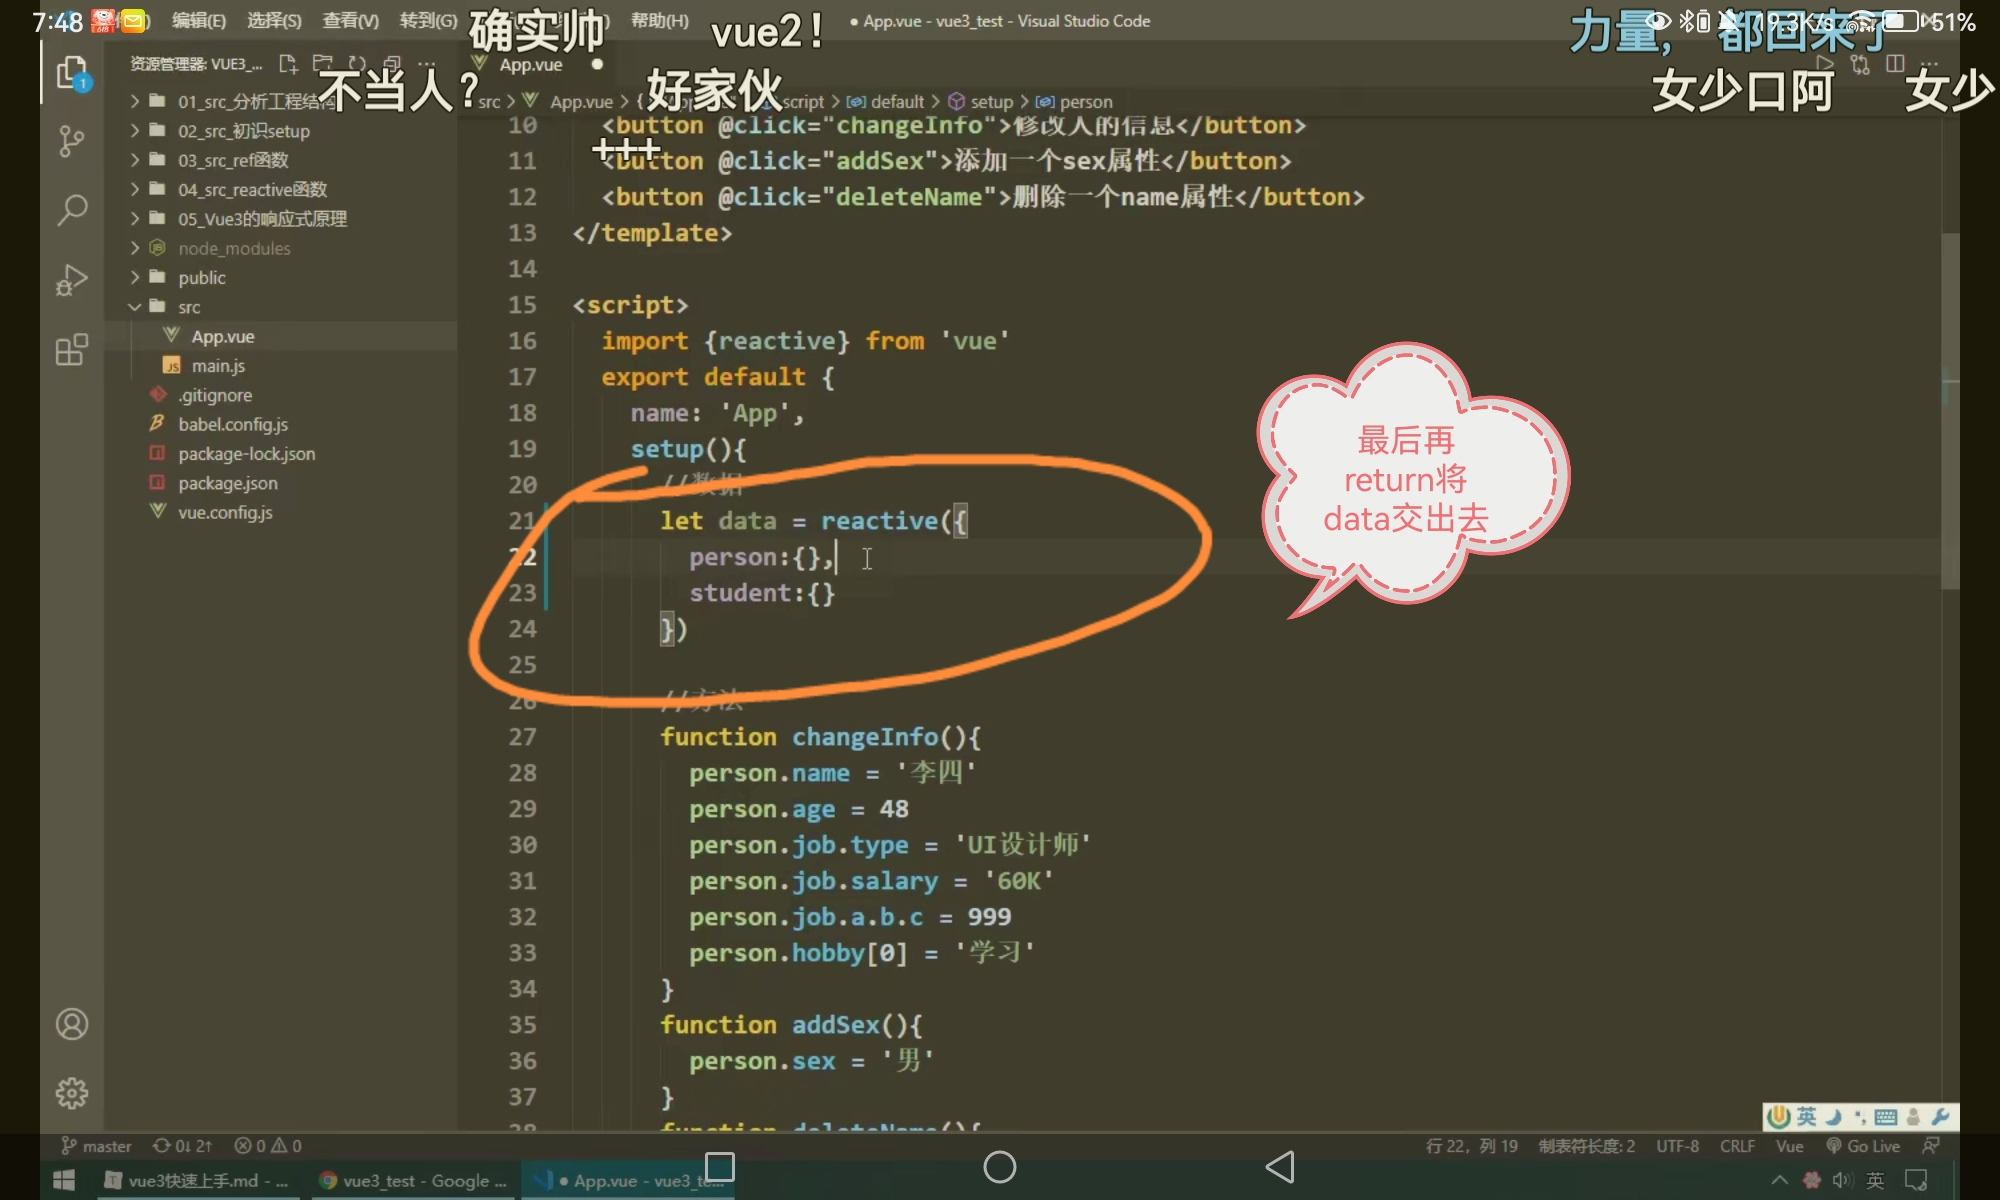Click UTF-8 encoding in status bar
Image resolution: width=2000 pixels, height=1200 pixels.
click(1677, 1146)
